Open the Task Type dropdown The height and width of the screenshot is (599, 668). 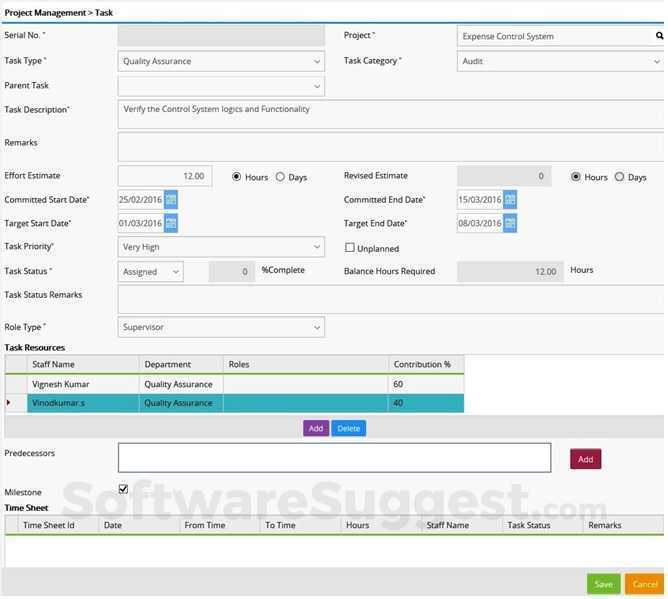221,61
